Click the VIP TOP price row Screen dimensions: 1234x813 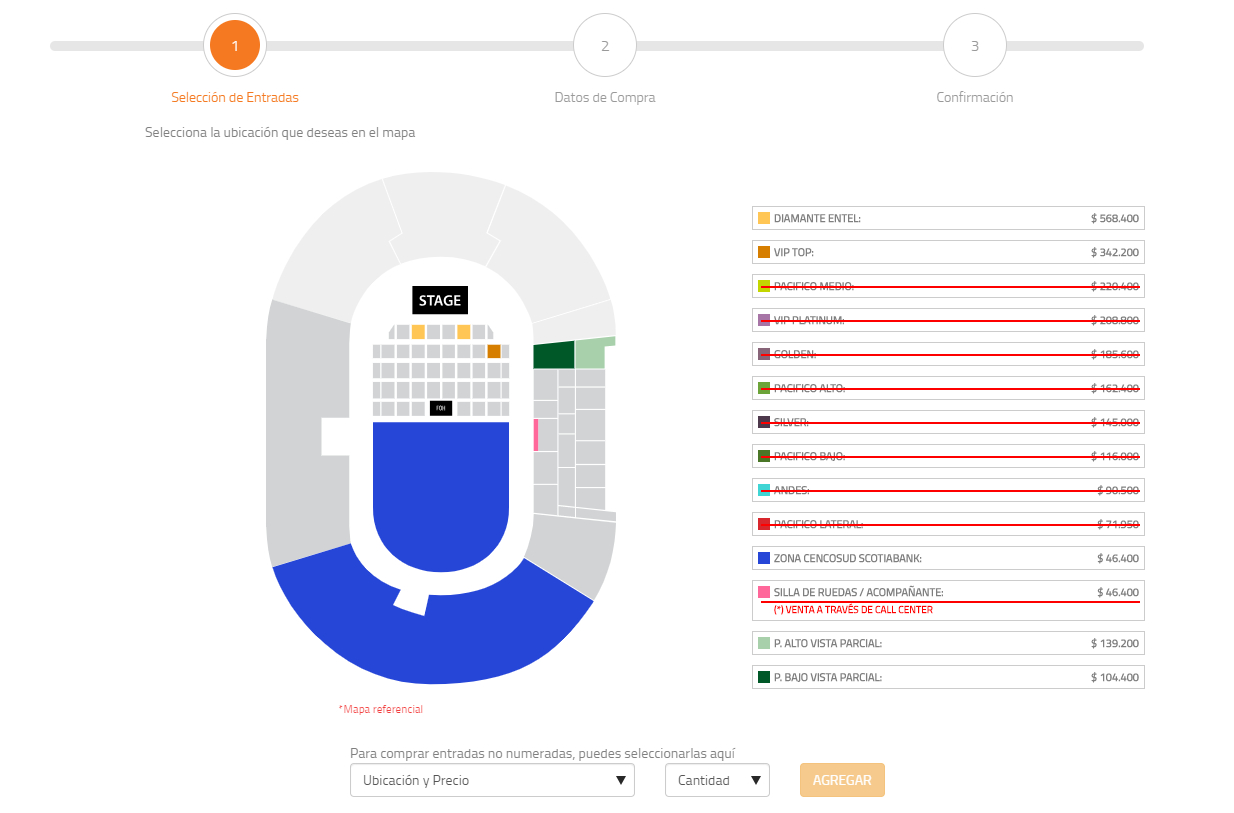948,252
